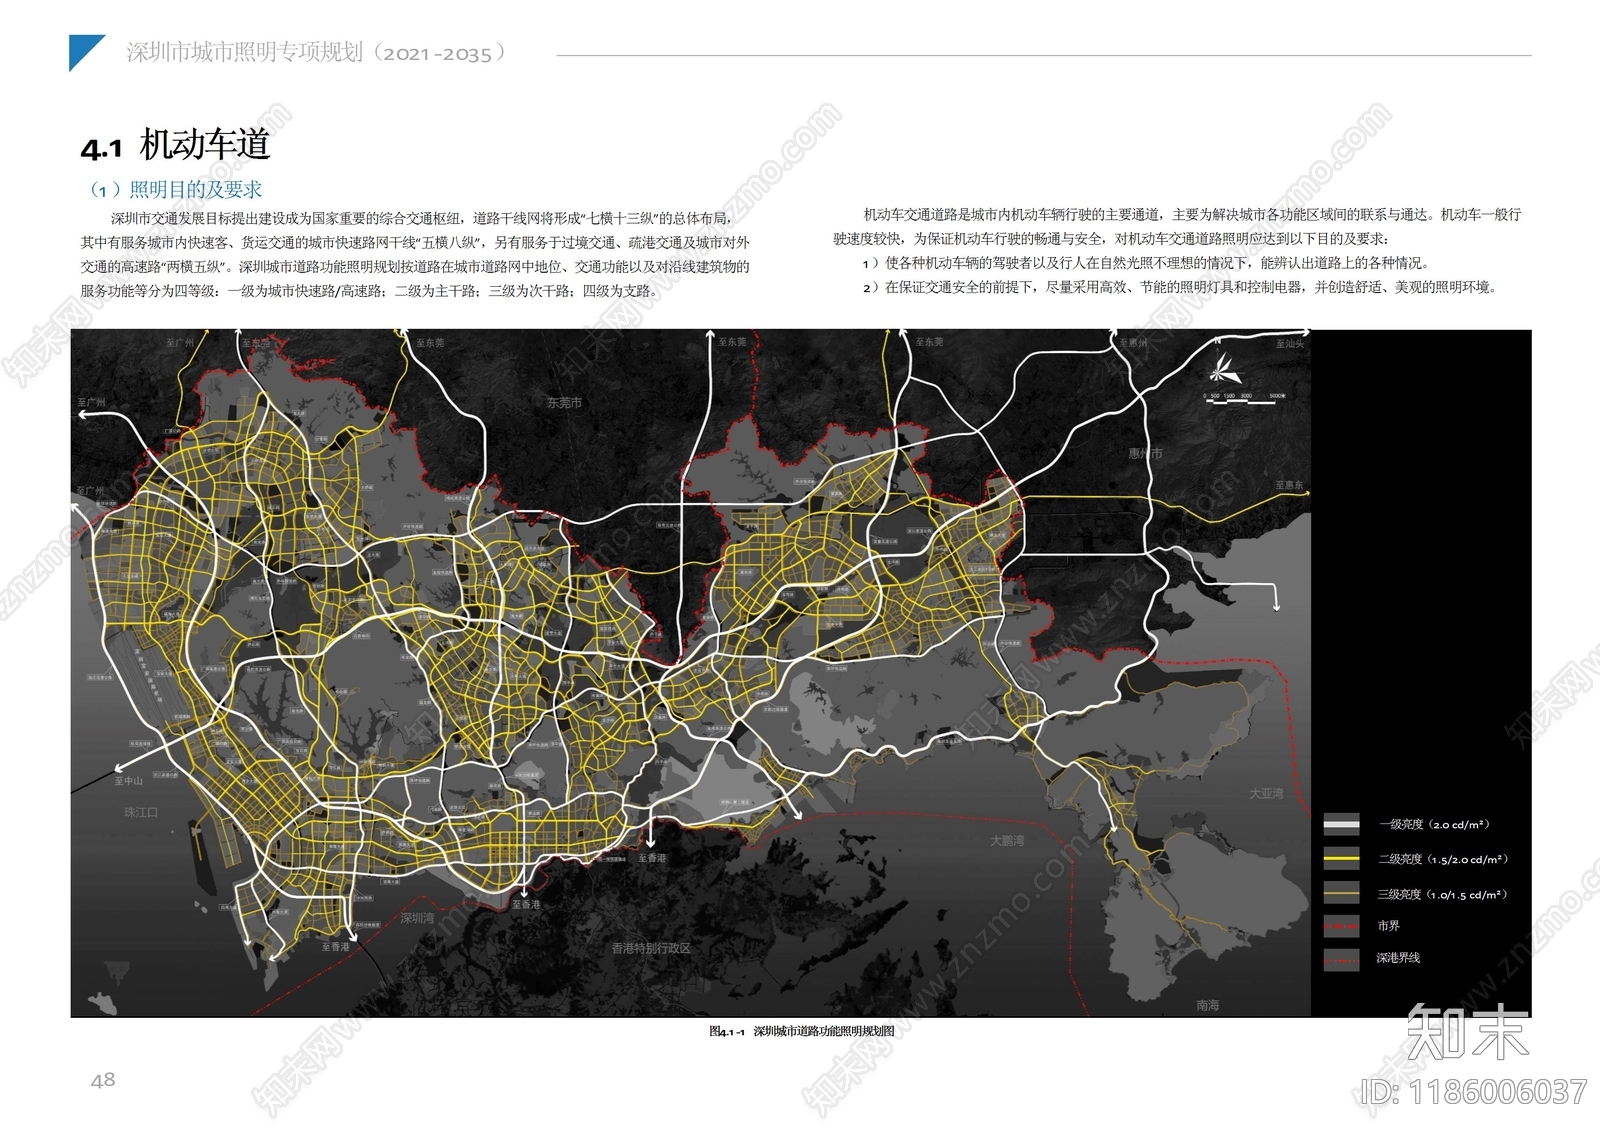Click the section heading 4.1 机动车道
The height and width of the screenshot is (1131, 1600).
(175, 146)
